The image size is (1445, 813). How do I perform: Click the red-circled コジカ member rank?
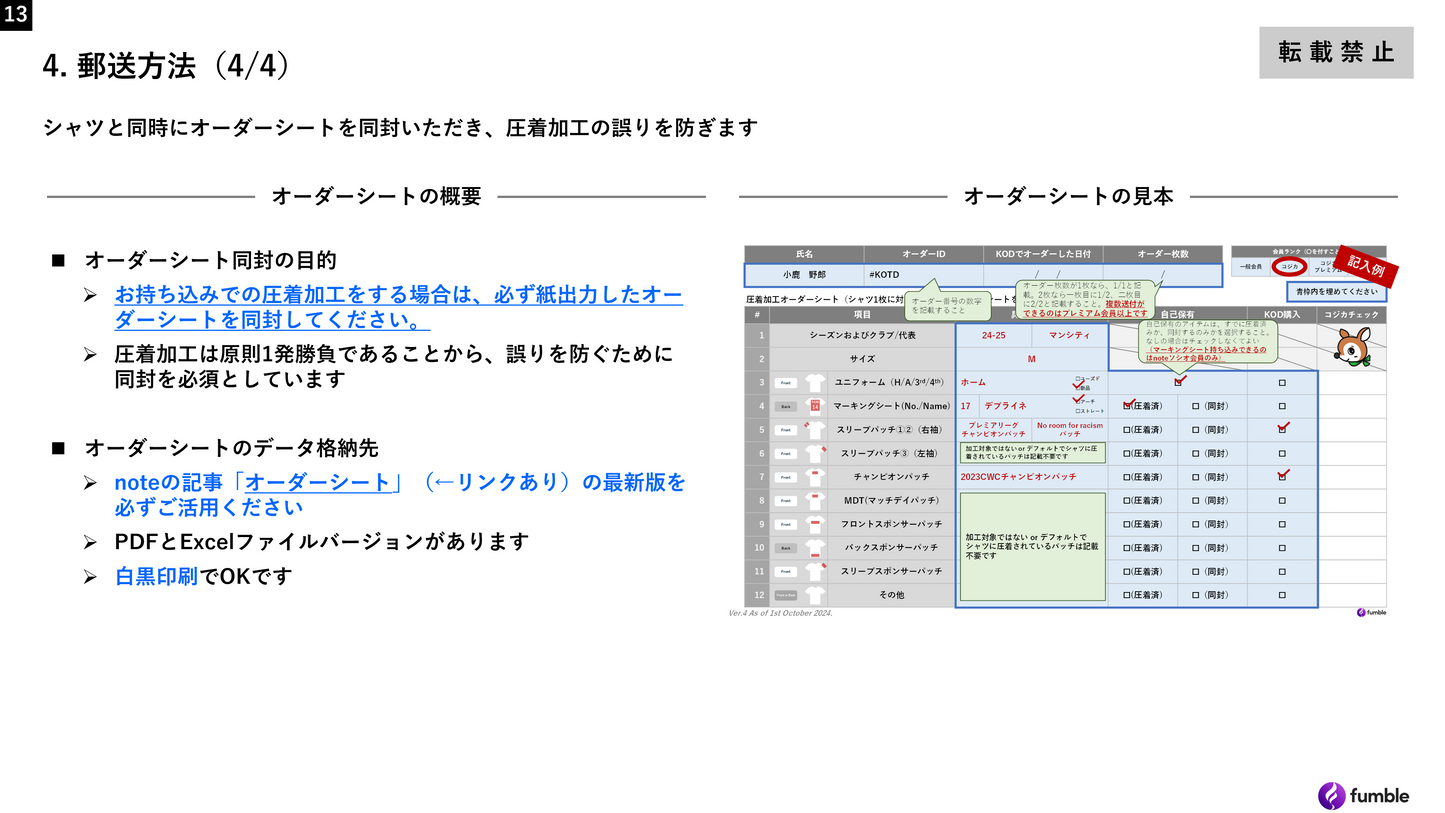(1289, 267)
